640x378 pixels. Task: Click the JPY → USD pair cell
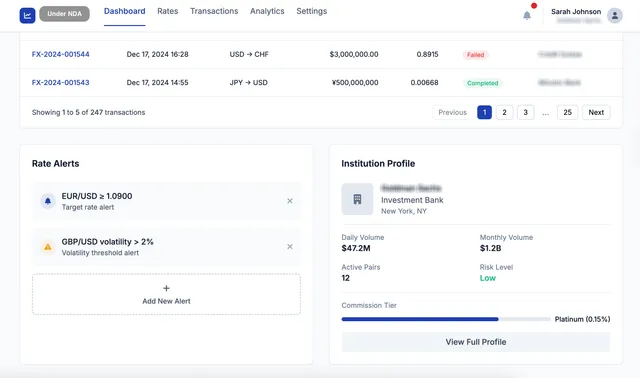249,82
